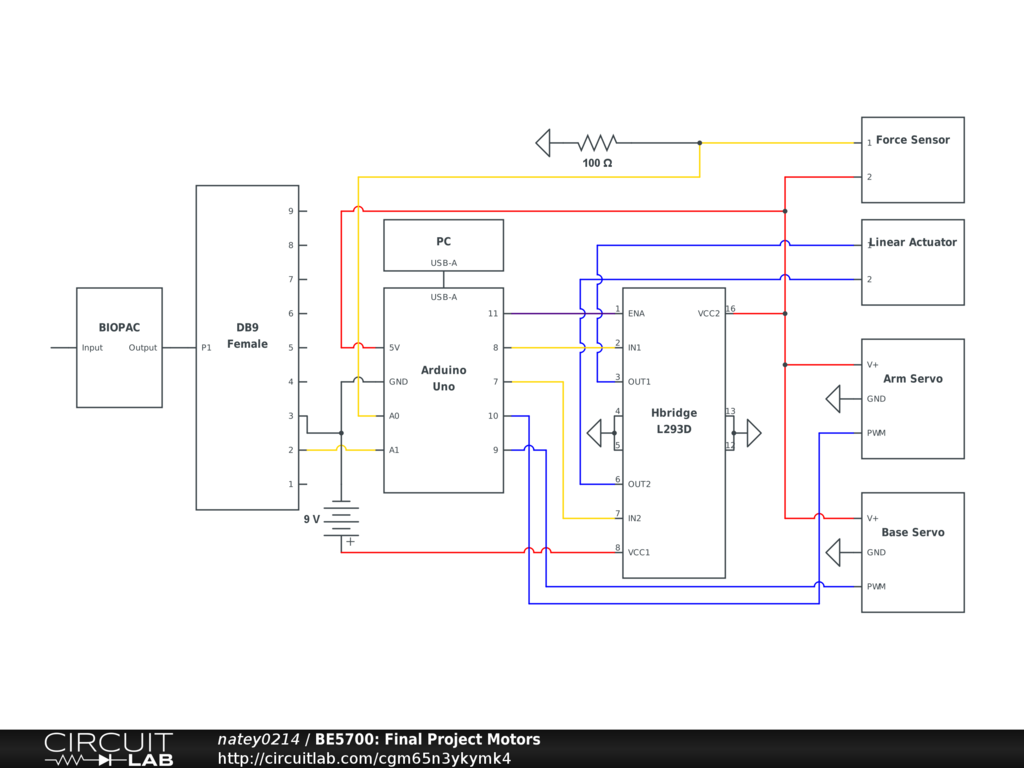Click the Base Servo component label
This screenshot has width=1024, height=768.
point(912,532)
